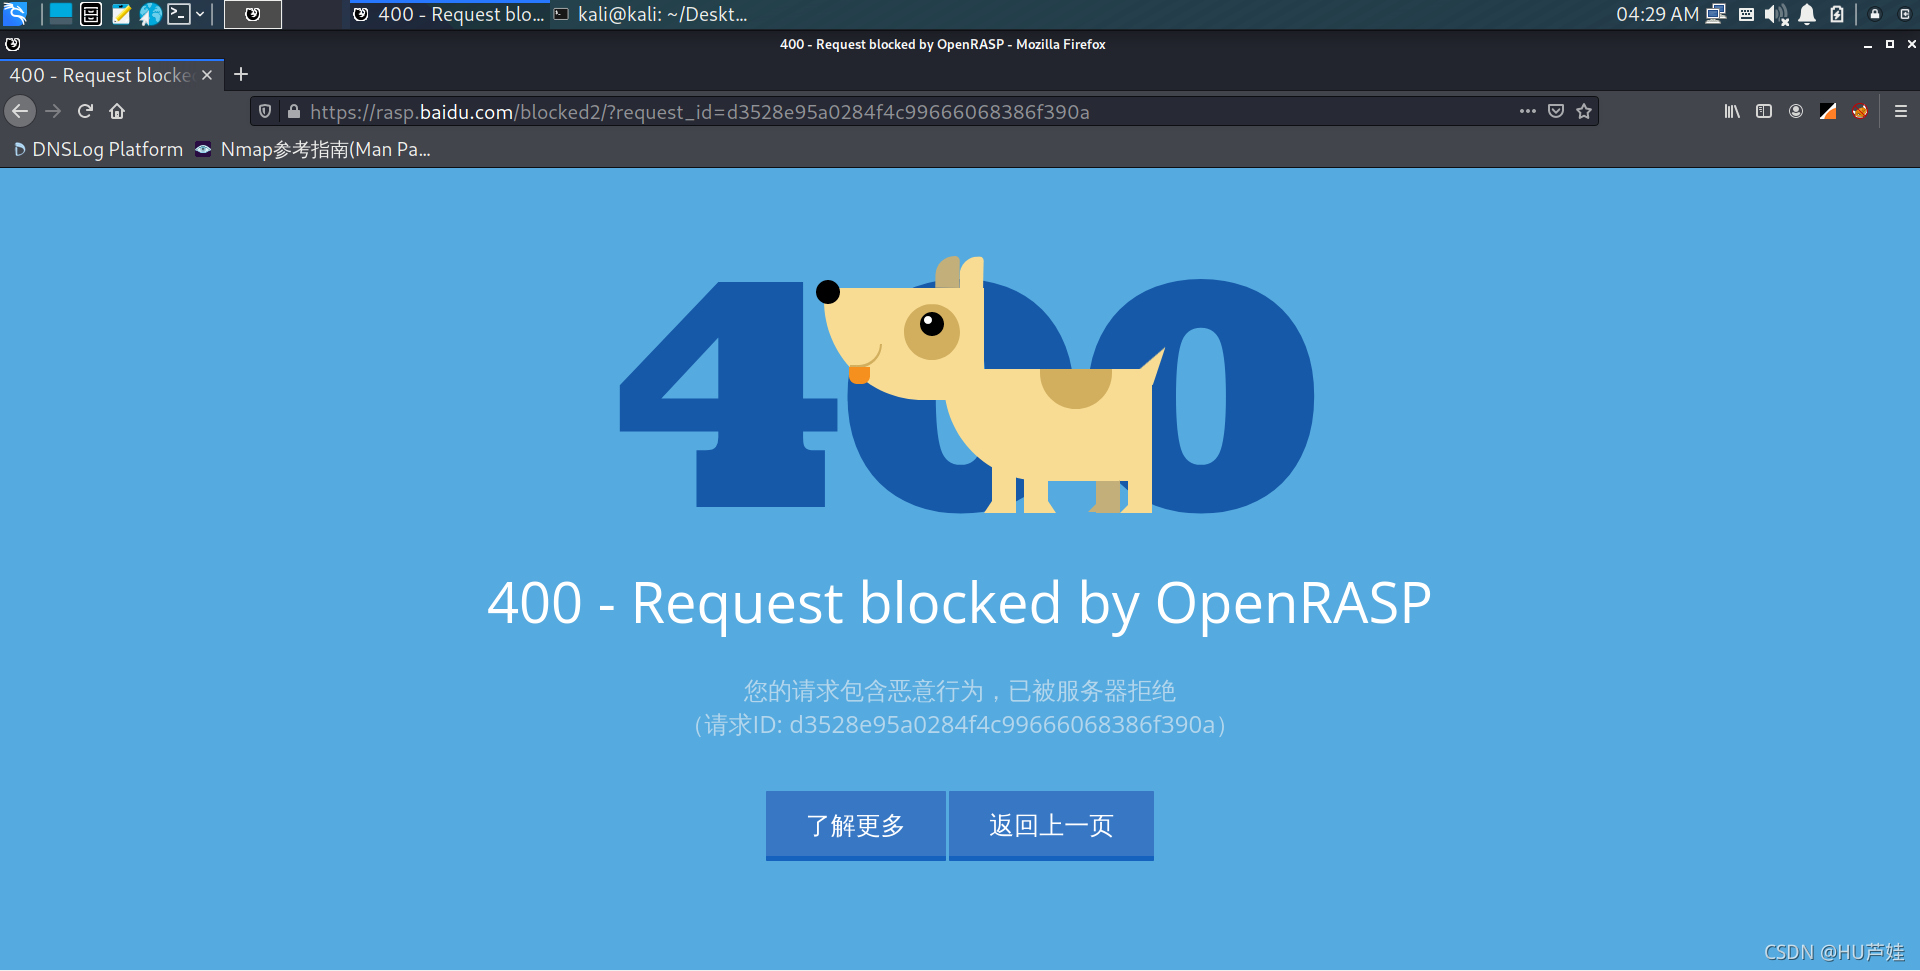
Task: Launch the text editor from the taskbar
Action: pyautogui.click(x=121, y=14)
